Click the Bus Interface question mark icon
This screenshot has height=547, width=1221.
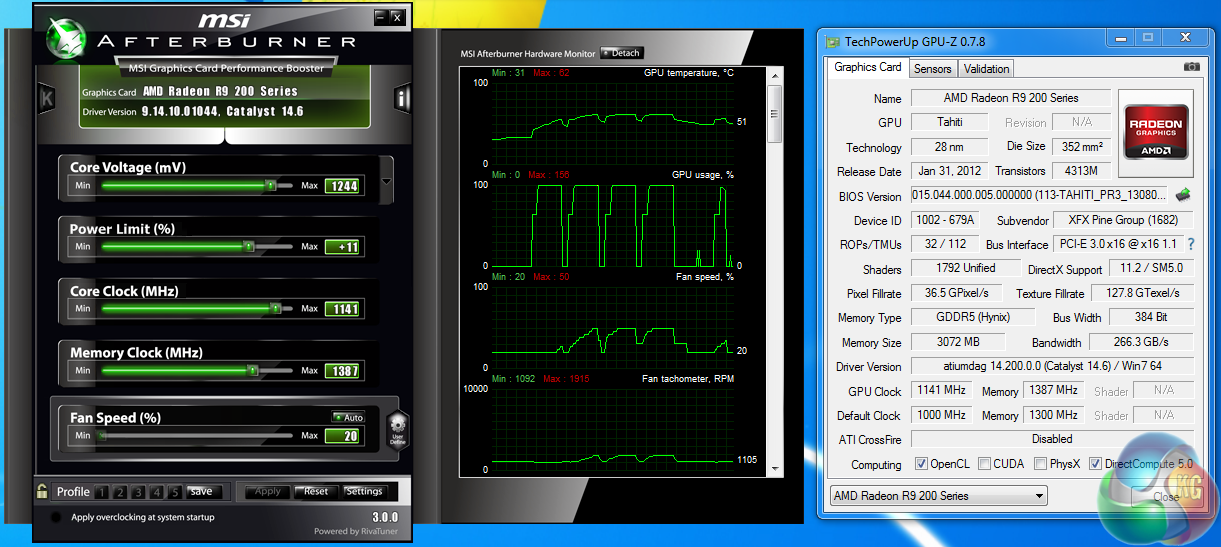[1191, 244]
